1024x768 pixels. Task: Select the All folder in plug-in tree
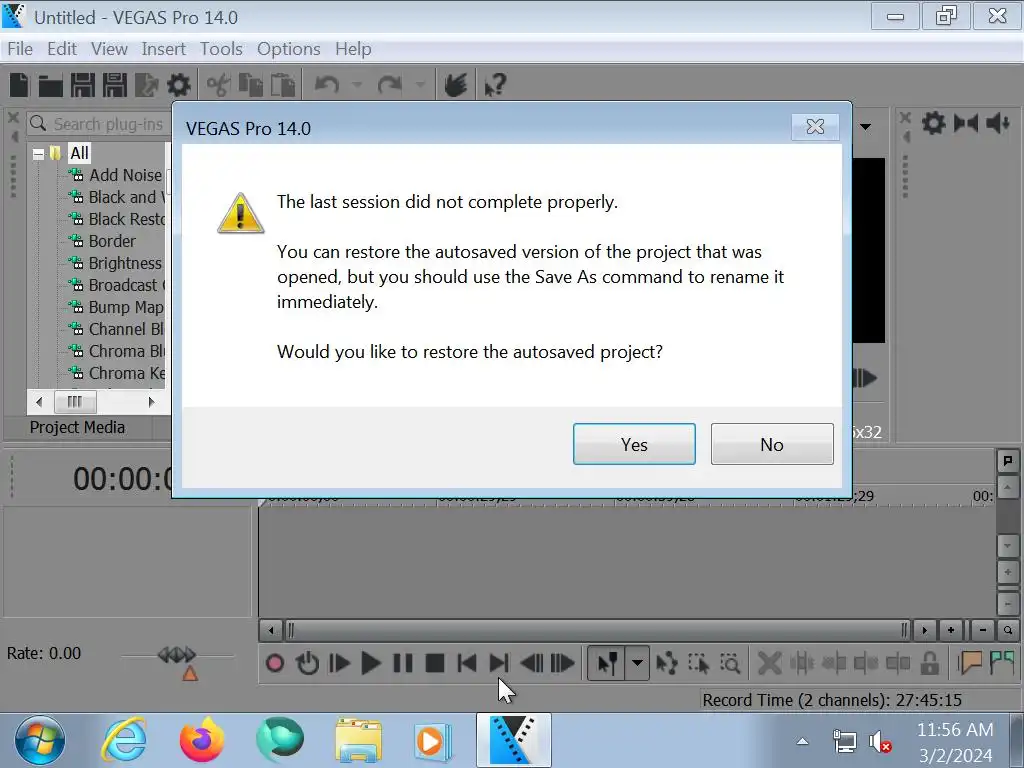(79, 153)
